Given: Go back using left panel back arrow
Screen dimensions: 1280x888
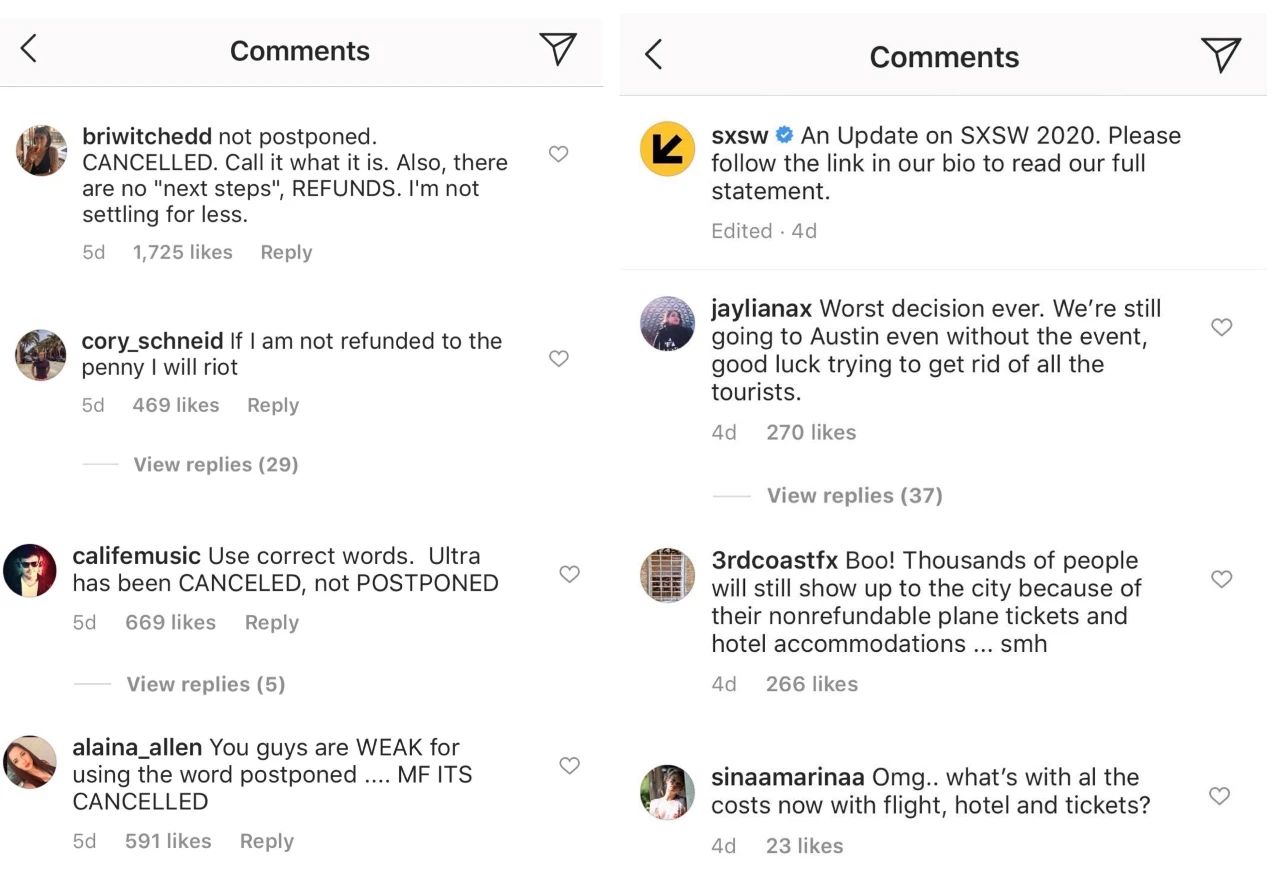Looking at the screenshot, I should [29, 48].
